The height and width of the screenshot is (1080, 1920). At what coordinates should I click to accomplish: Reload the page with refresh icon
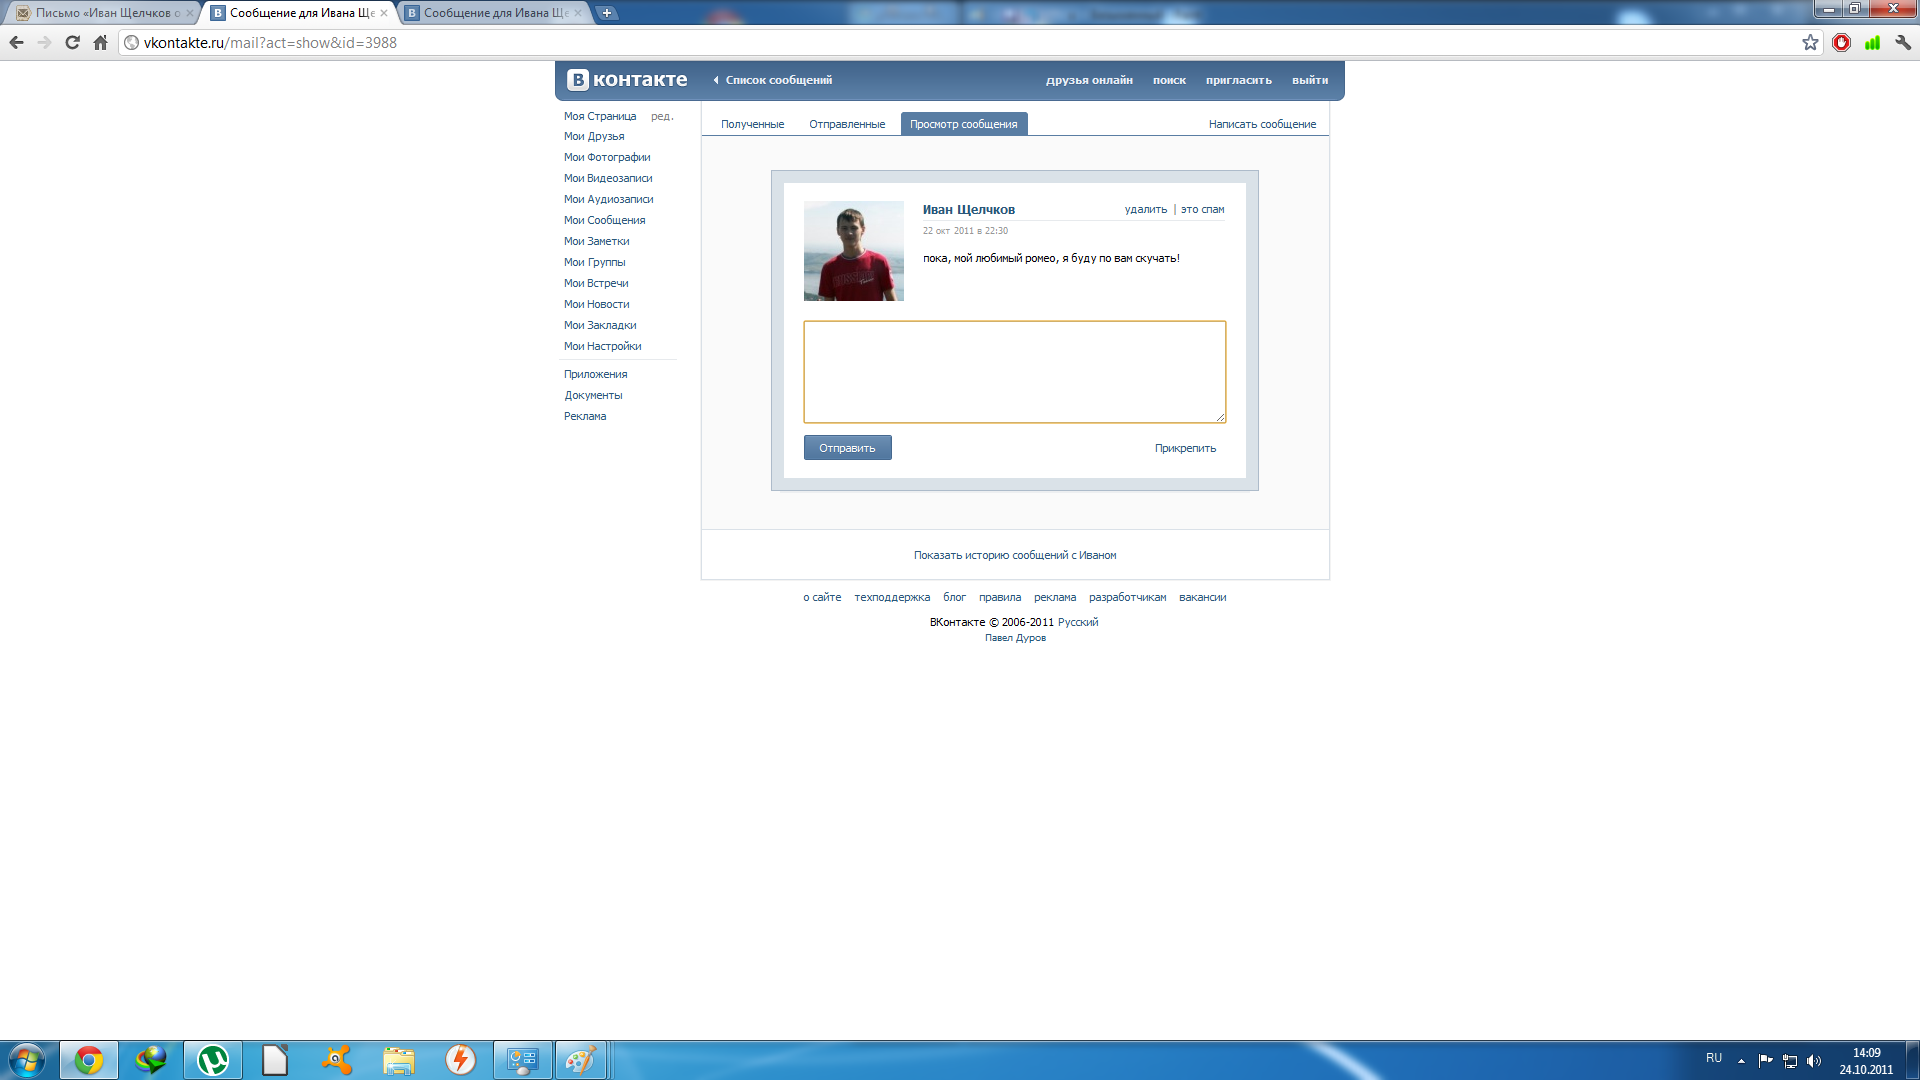[72, 43]
